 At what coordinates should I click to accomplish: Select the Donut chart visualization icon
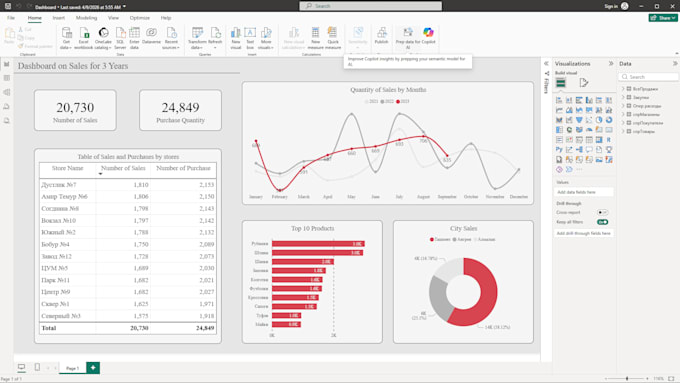[x=609, y=120]
